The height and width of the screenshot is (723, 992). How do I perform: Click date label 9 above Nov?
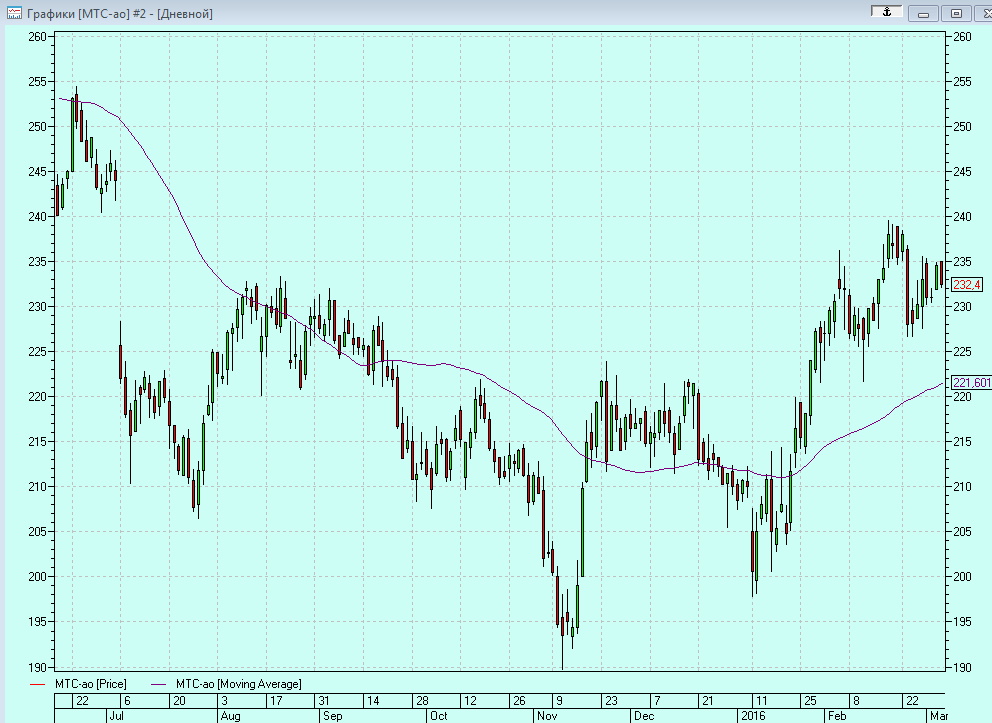tap(559, 701)
